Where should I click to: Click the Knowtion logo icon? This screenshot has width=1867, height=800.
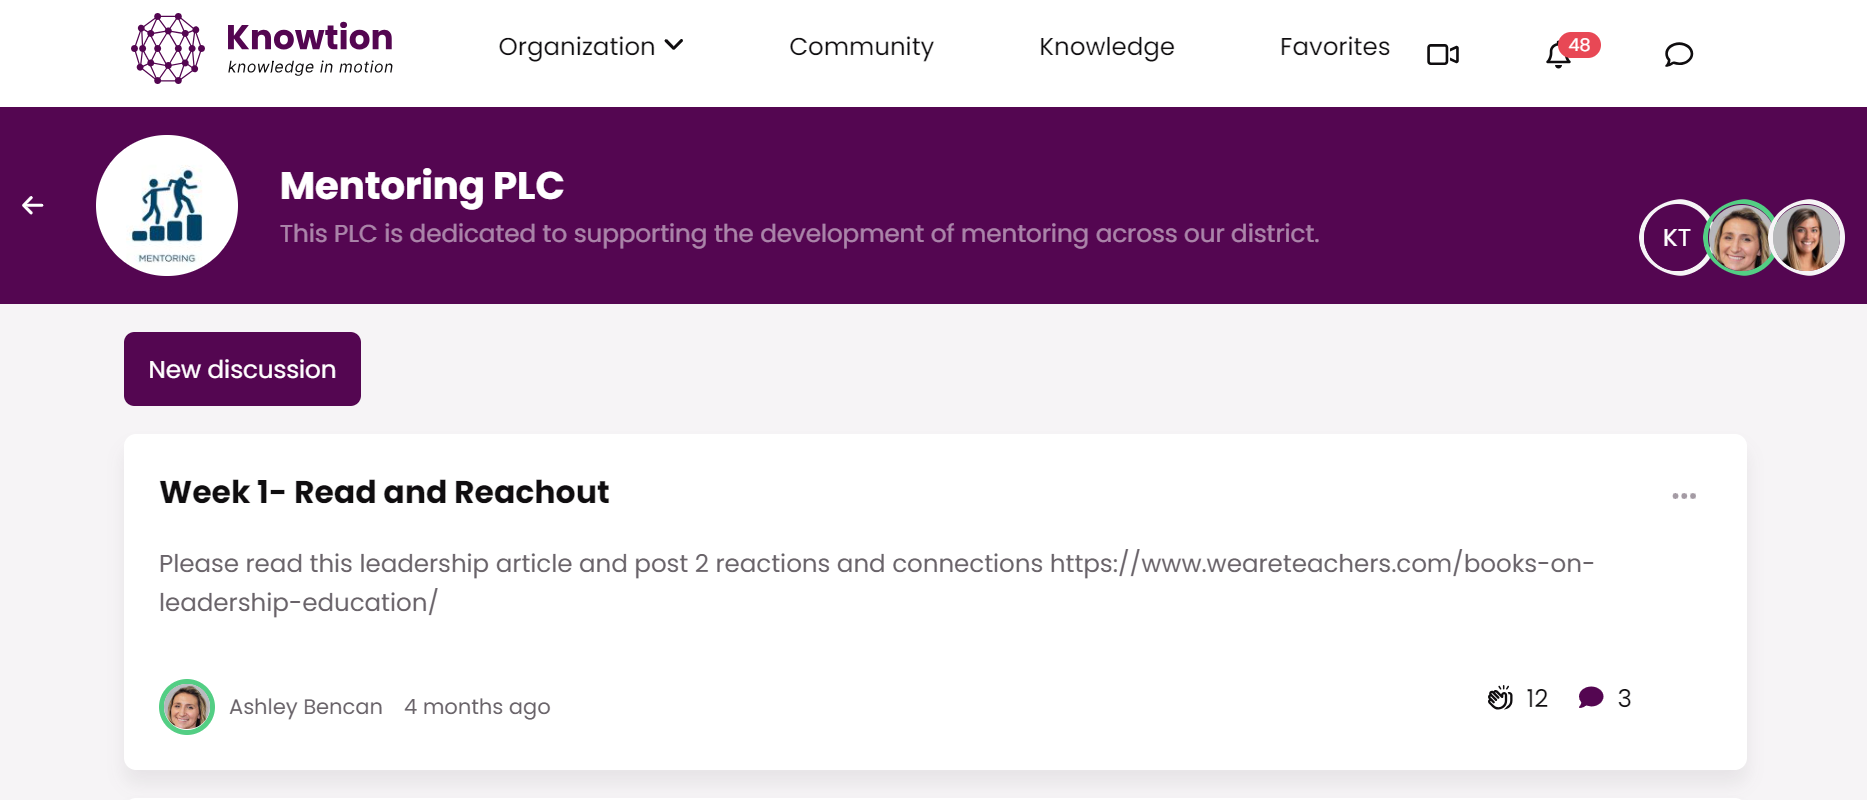168,48
